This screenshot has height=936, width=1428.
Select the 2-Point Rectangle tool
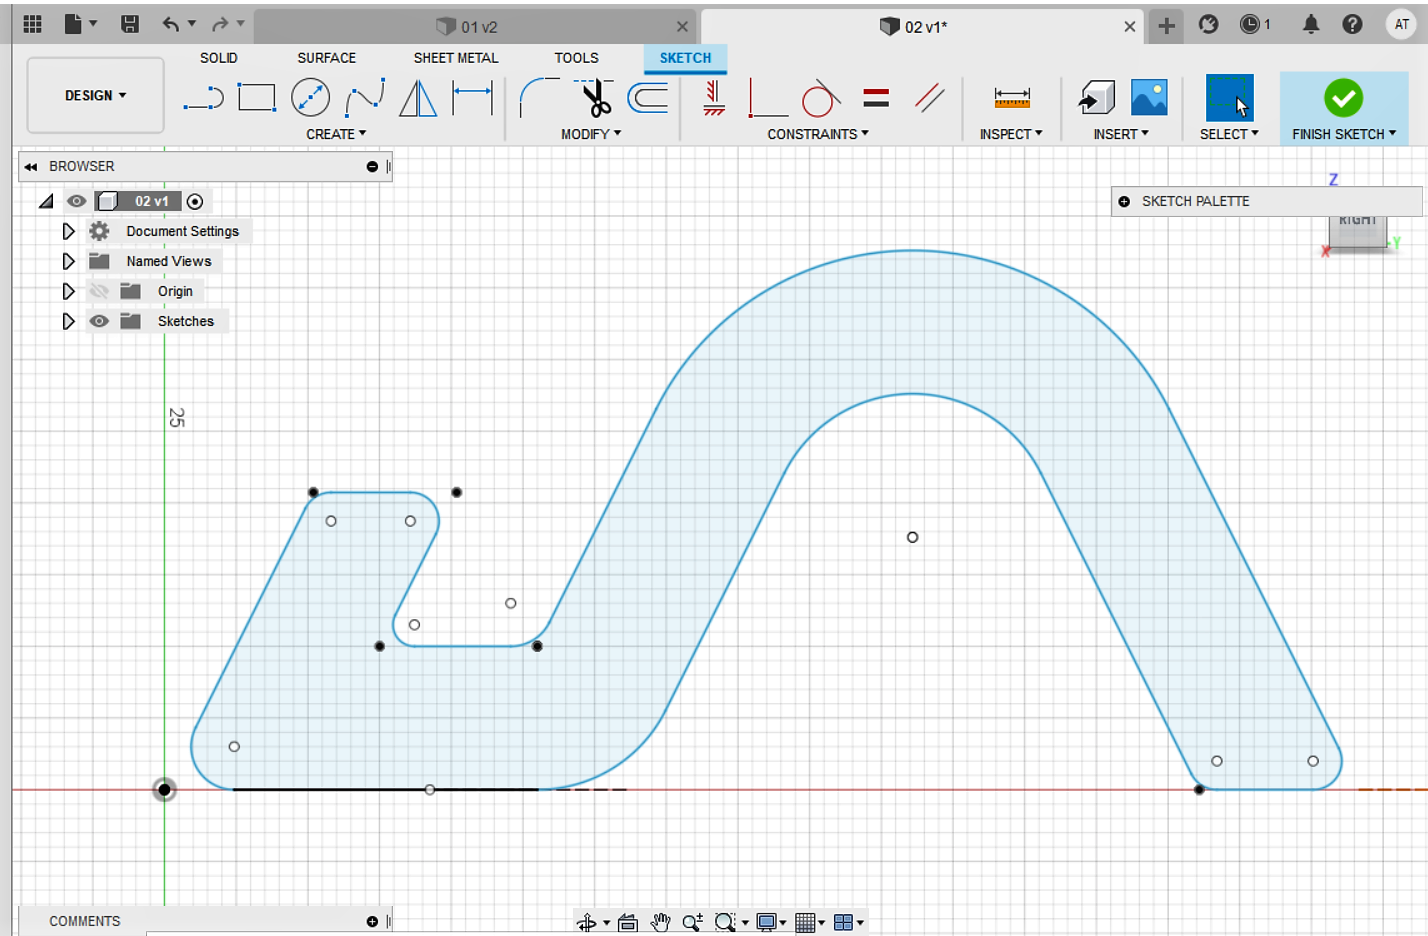pos(257,98)
